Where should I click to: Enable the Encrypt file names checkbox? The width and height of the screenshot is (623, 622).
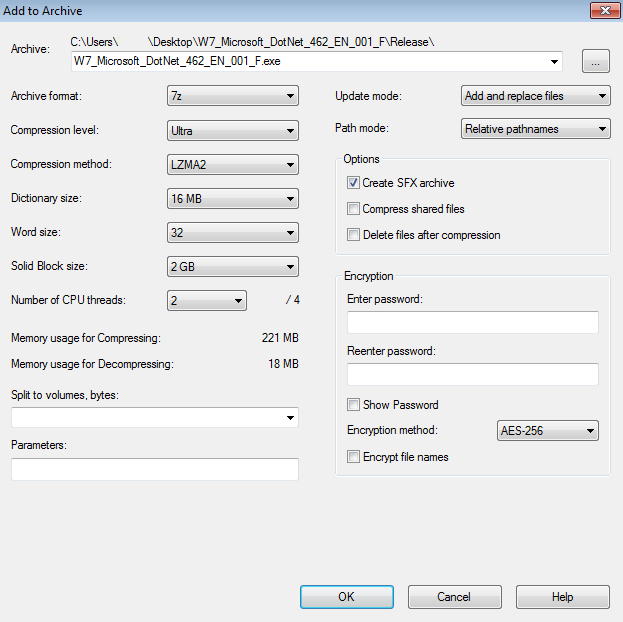point(353,457)
